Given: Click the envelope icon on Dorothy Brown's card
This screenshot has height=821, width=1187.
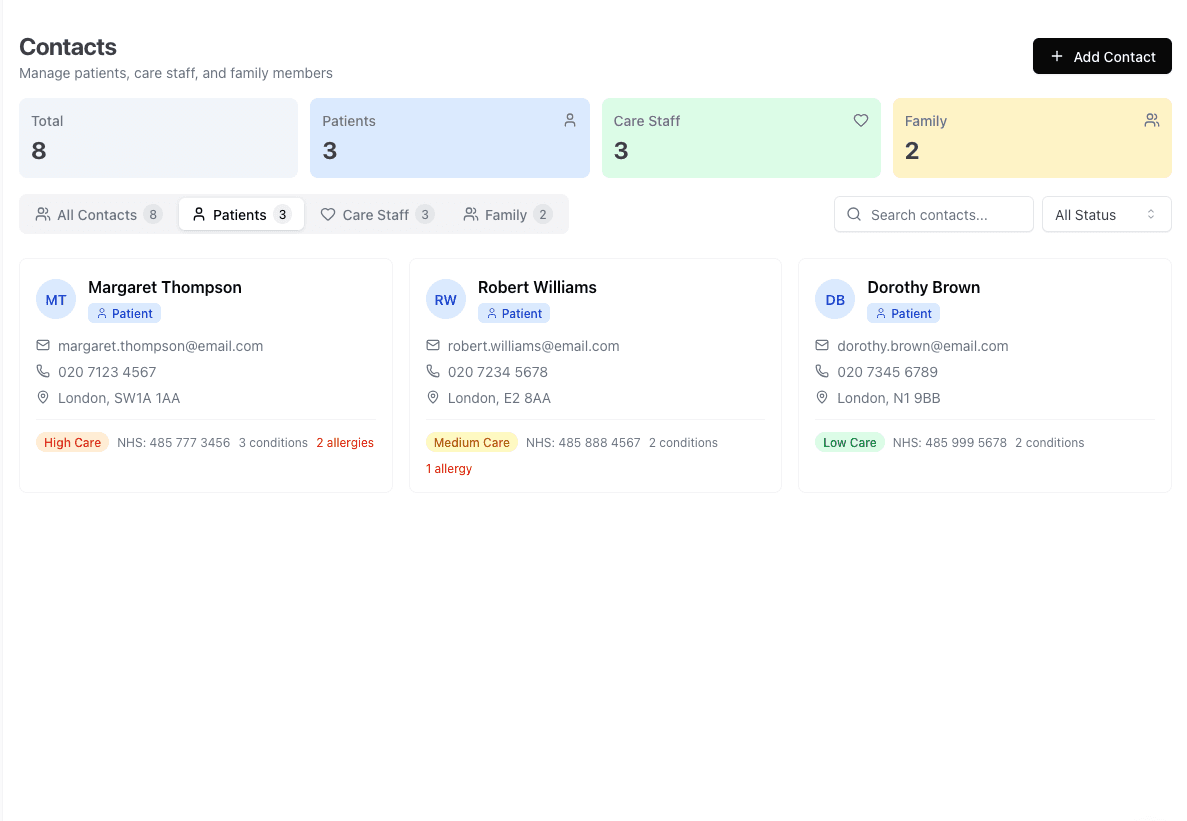Looking at the screenshot, I should (821, 345).
